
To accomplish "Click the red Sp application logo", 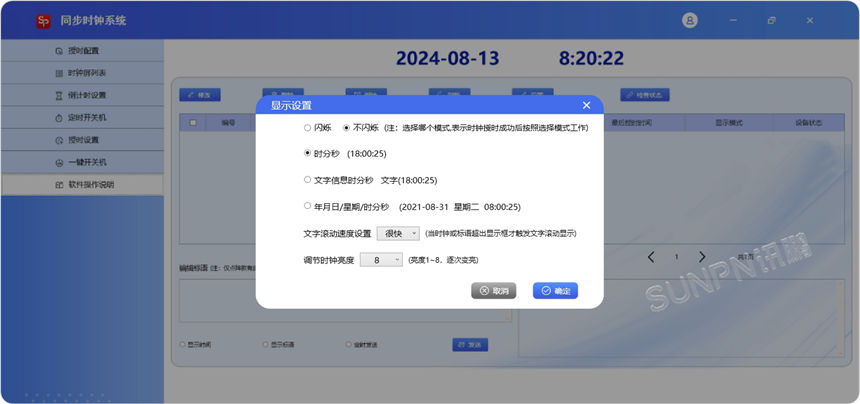I will pyautogui.click(x=43, y=21).
